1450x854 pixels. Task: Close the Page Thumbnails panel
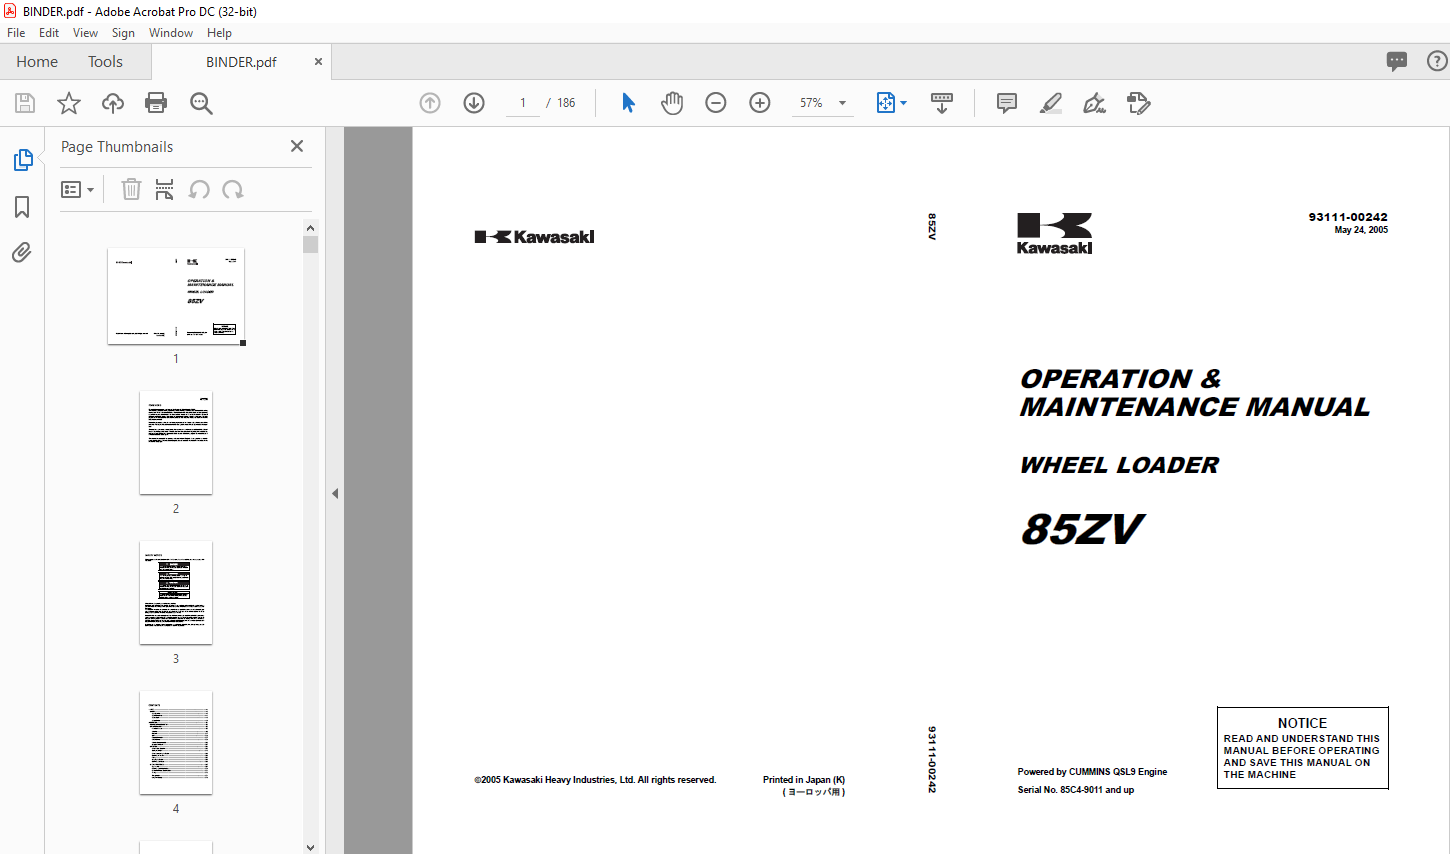click(x=297, y=146)
